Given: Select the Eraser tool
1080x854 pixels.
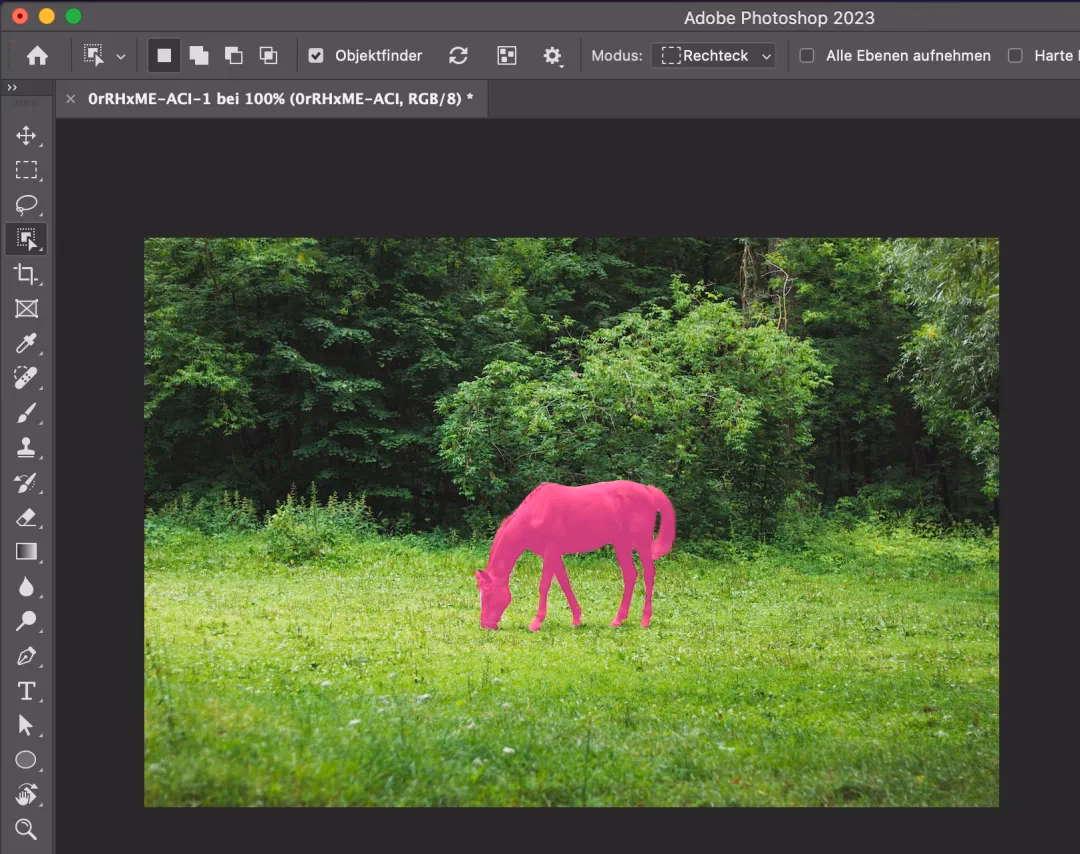Looking at the screenshot, I should click(27, 518).
